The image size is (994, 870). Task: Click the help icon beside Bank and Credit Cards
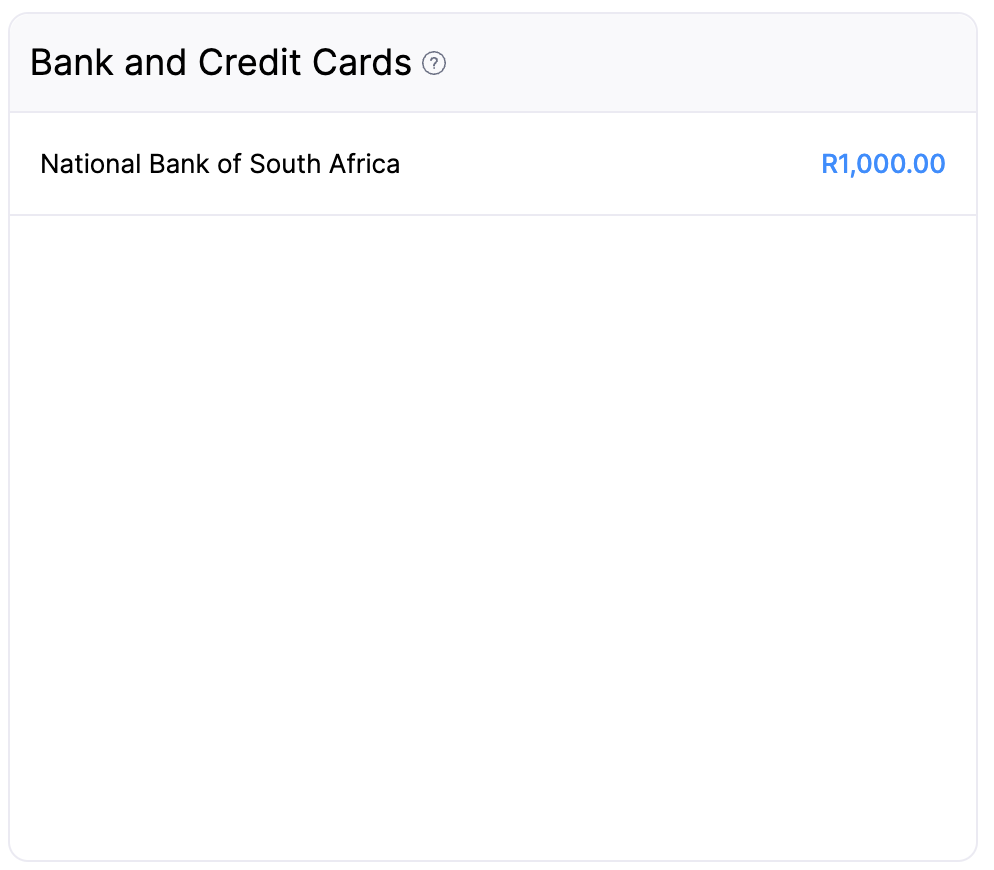pos(434,63)
